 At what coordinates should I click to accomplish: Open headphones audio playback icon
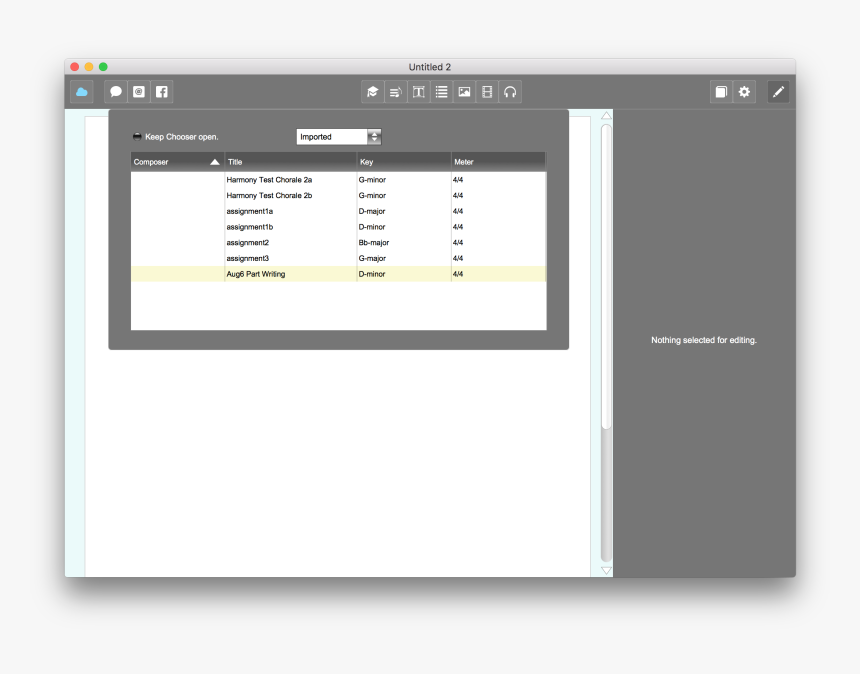[509, 91]
